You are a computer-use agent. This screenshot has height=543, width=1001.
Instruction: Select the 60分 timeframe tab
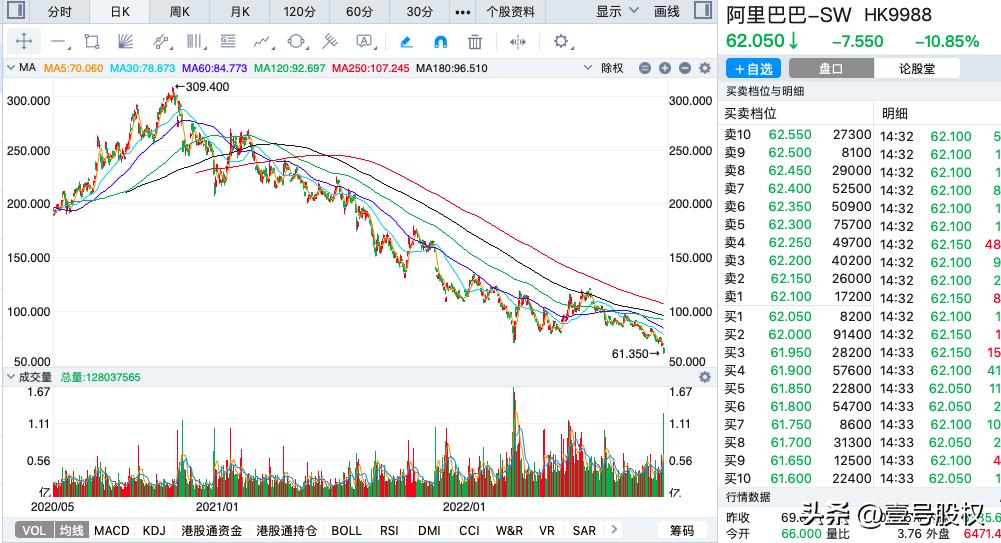pyautogui.click(x=359, y=11)
